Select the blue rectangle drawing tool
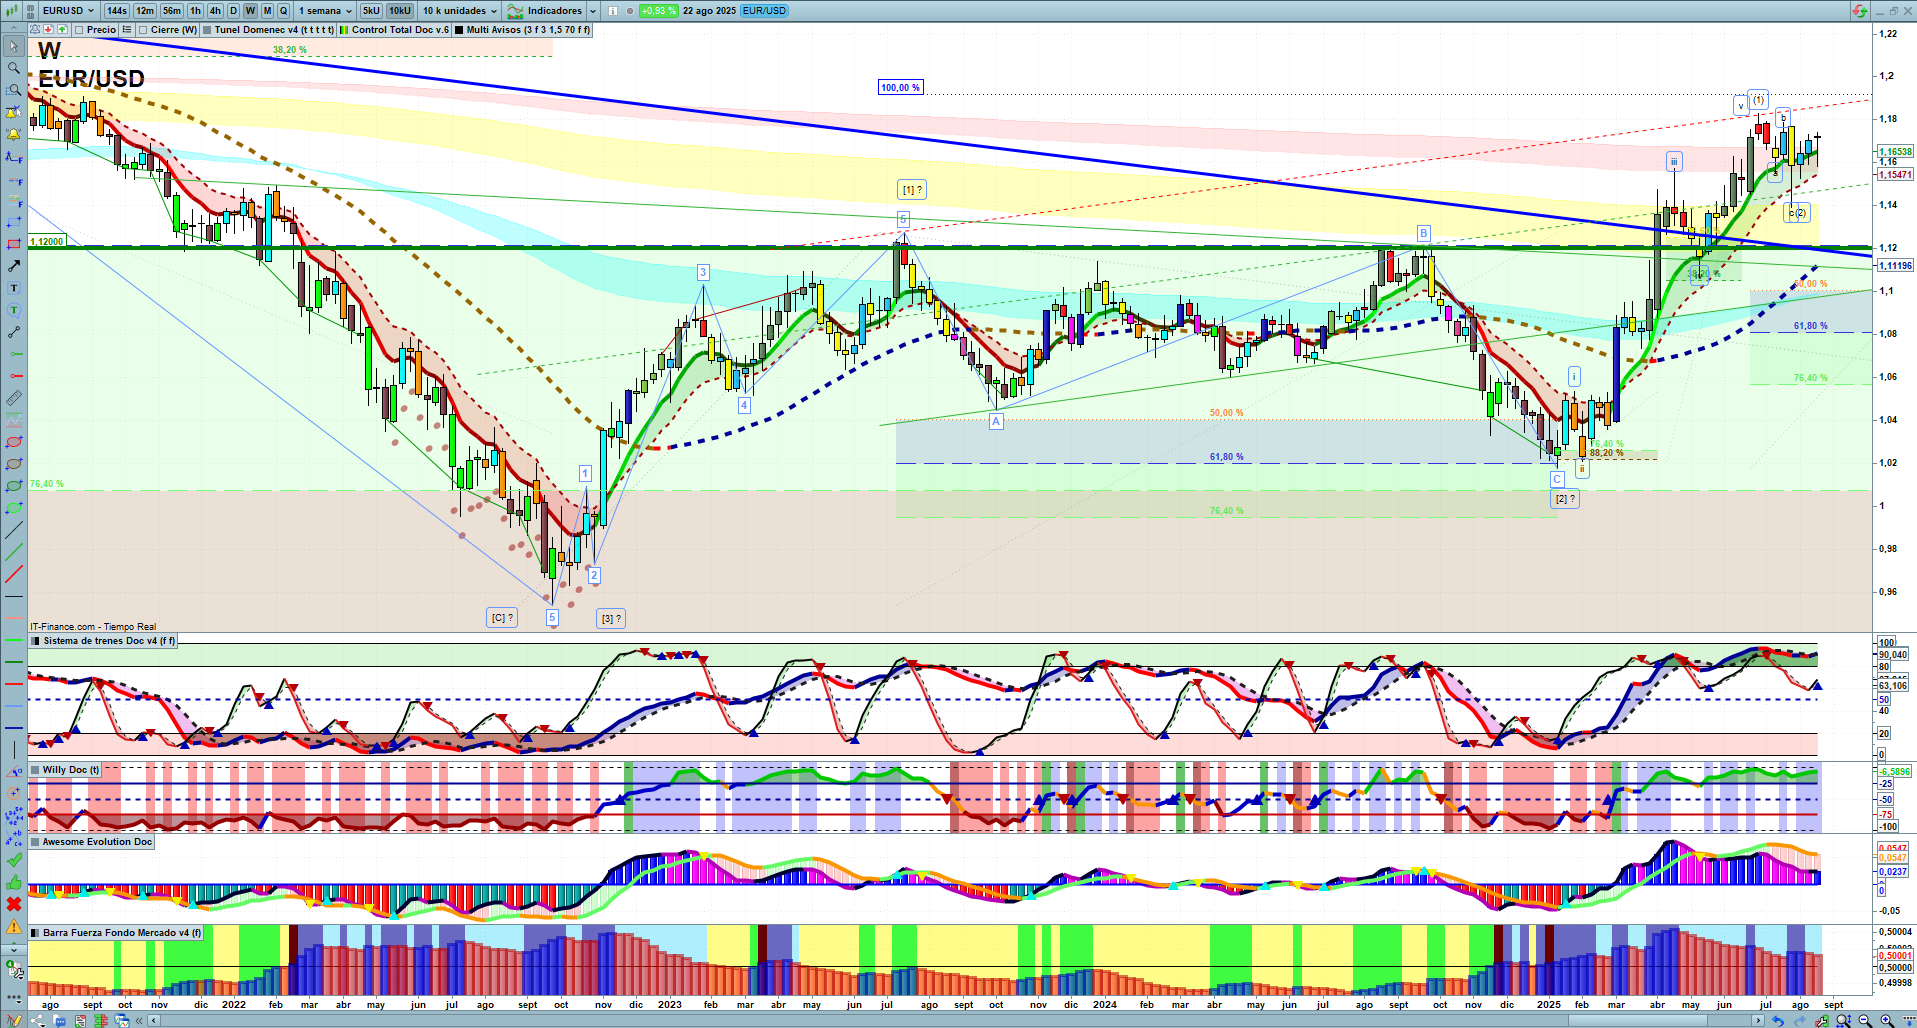The image size is (1917, 1028). 13,222
